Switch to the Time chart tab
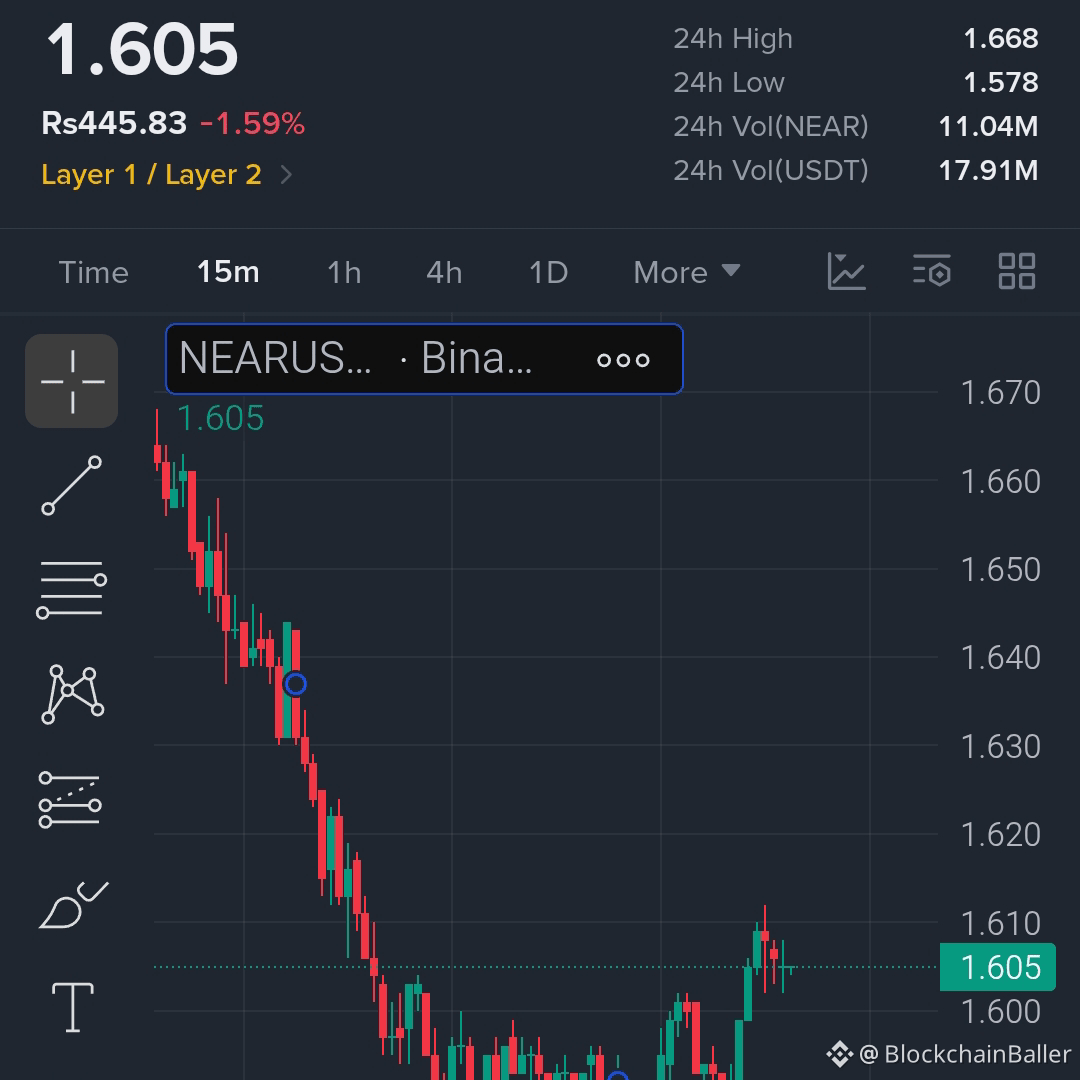This screenshot has height=1080, width=1080. [x=94, y=272]
